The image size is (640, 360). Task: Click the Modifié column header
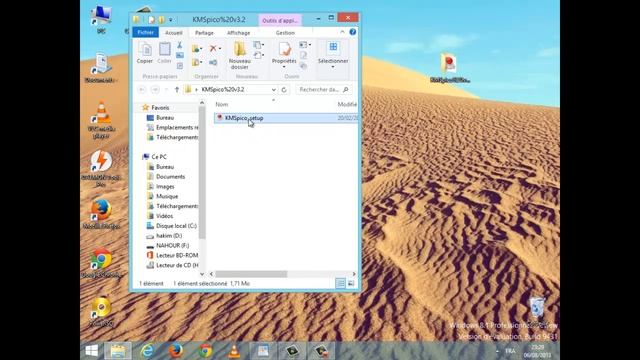[347, 104]
